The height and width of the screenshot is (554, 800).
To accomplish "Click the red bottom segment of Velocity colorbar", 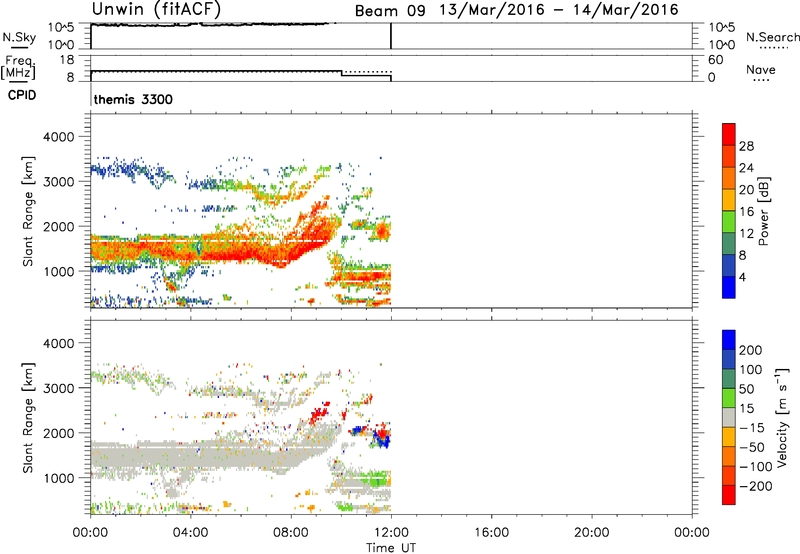I will pos(729,495).
